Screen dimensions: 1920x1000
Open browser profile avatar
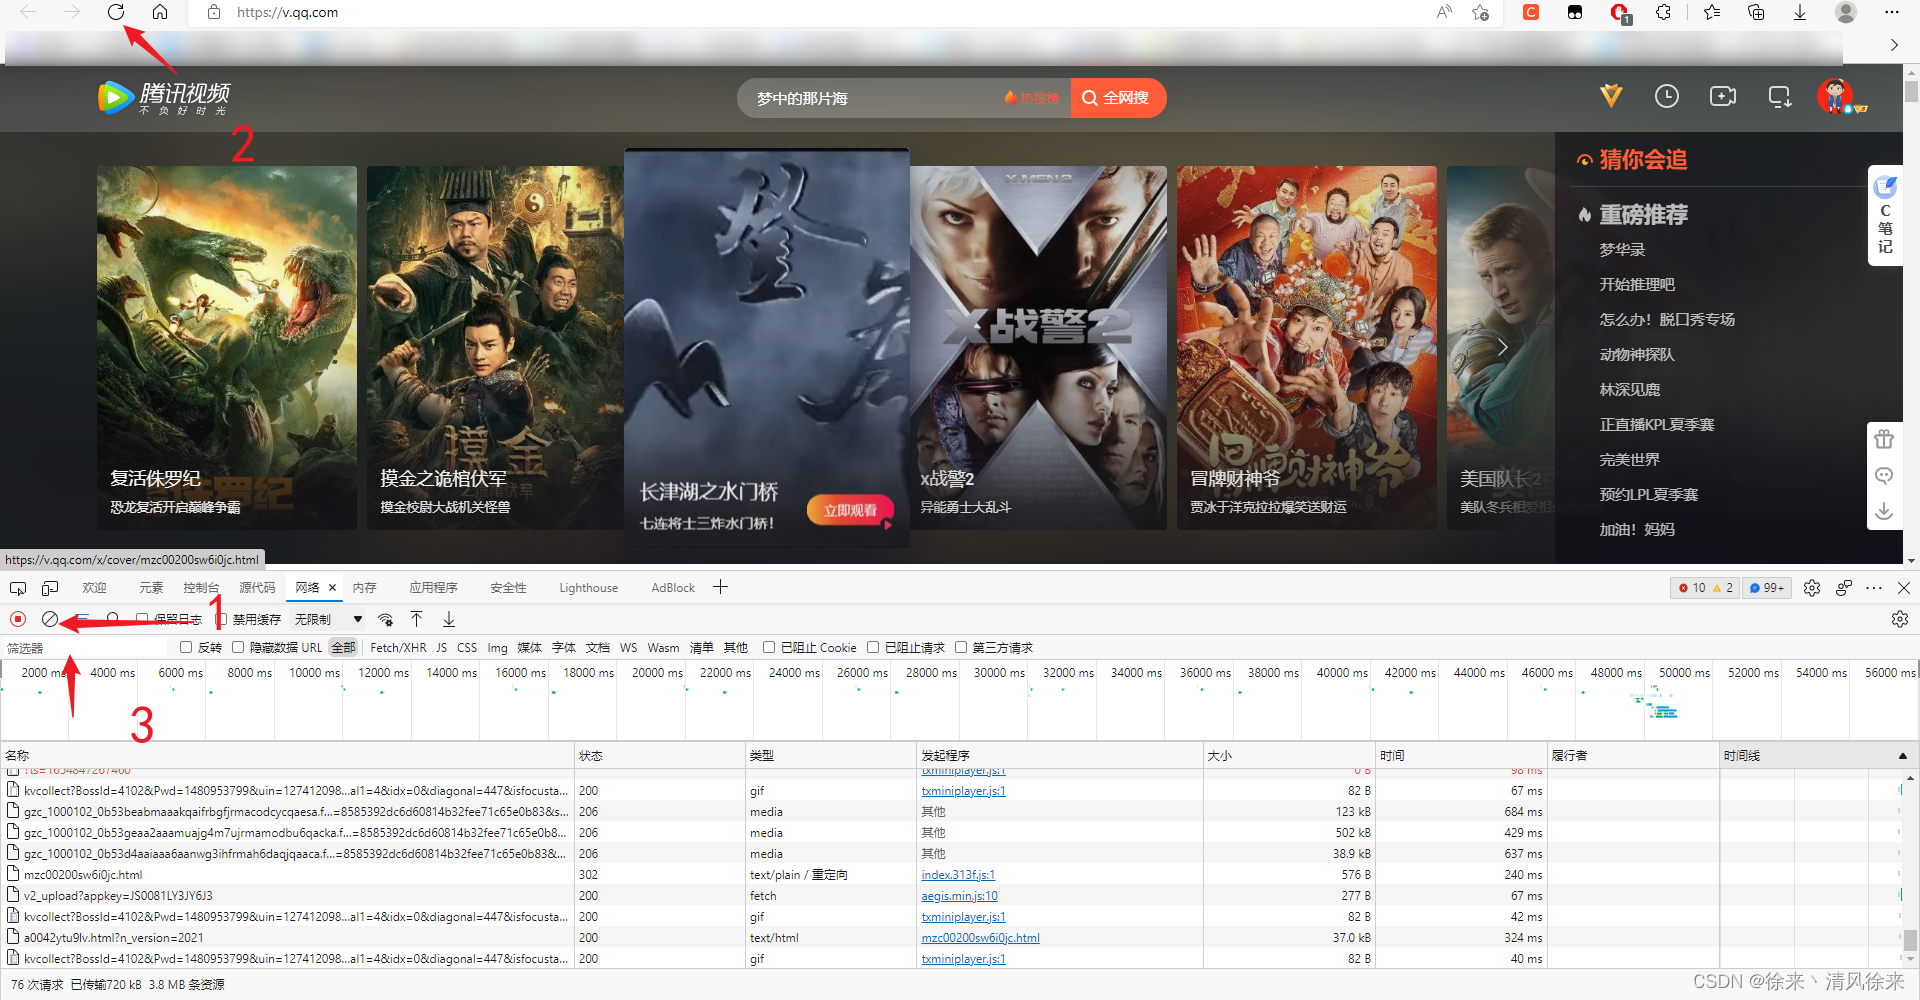click(1846, 12)
